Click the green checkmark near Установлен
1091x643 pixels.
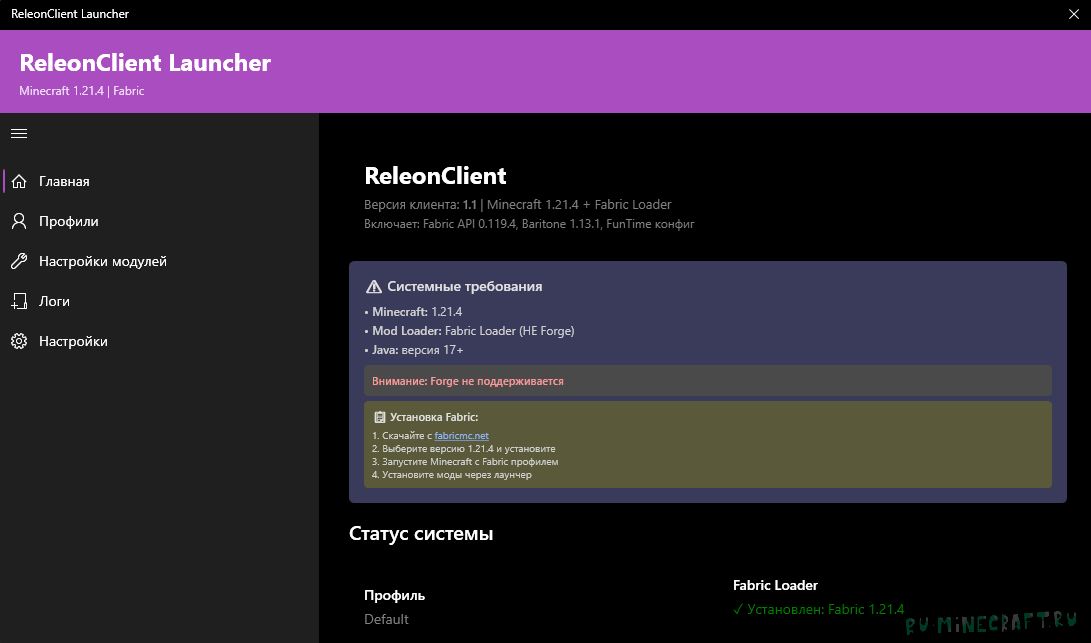coord(738,609)
